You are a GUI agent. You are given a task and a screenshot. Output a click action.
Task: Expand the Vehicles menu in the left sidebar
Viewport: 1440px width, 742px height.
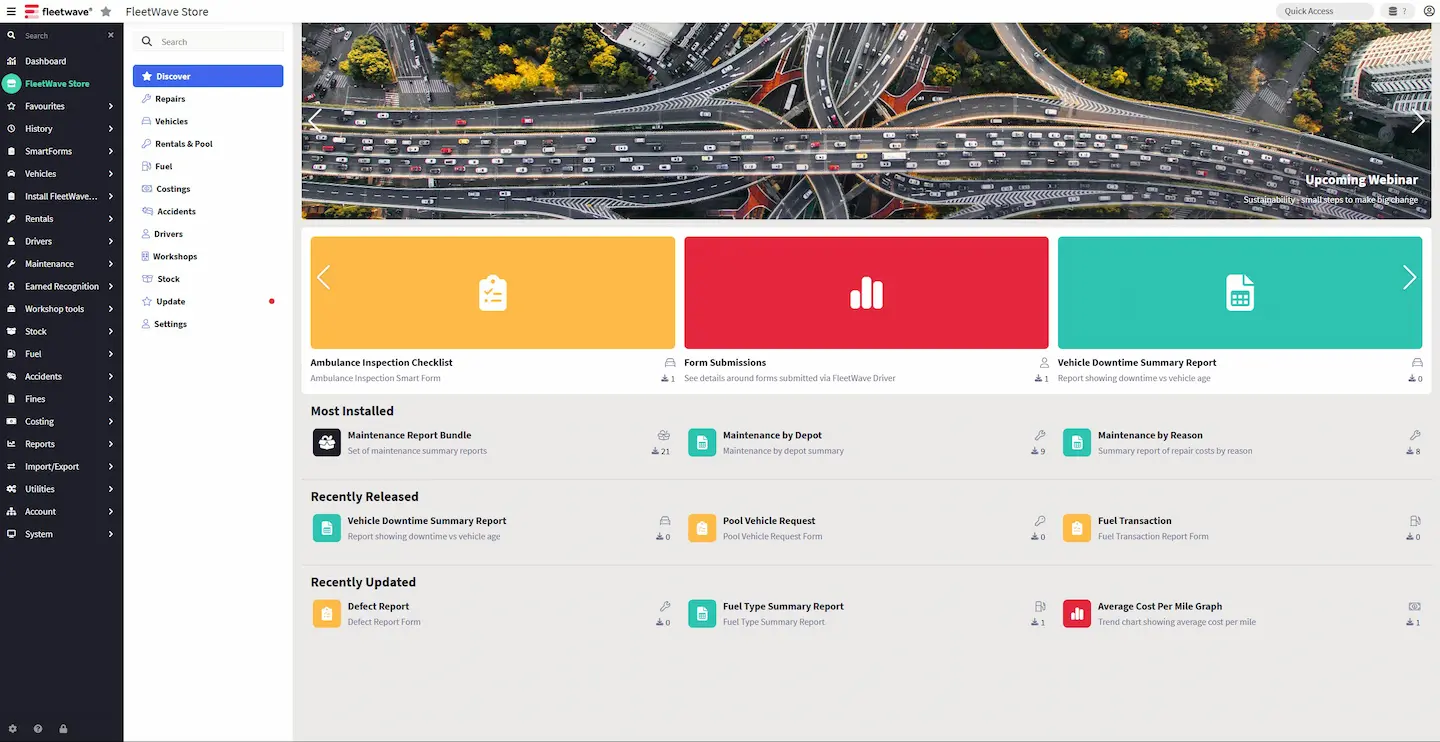tap(60, 174)
